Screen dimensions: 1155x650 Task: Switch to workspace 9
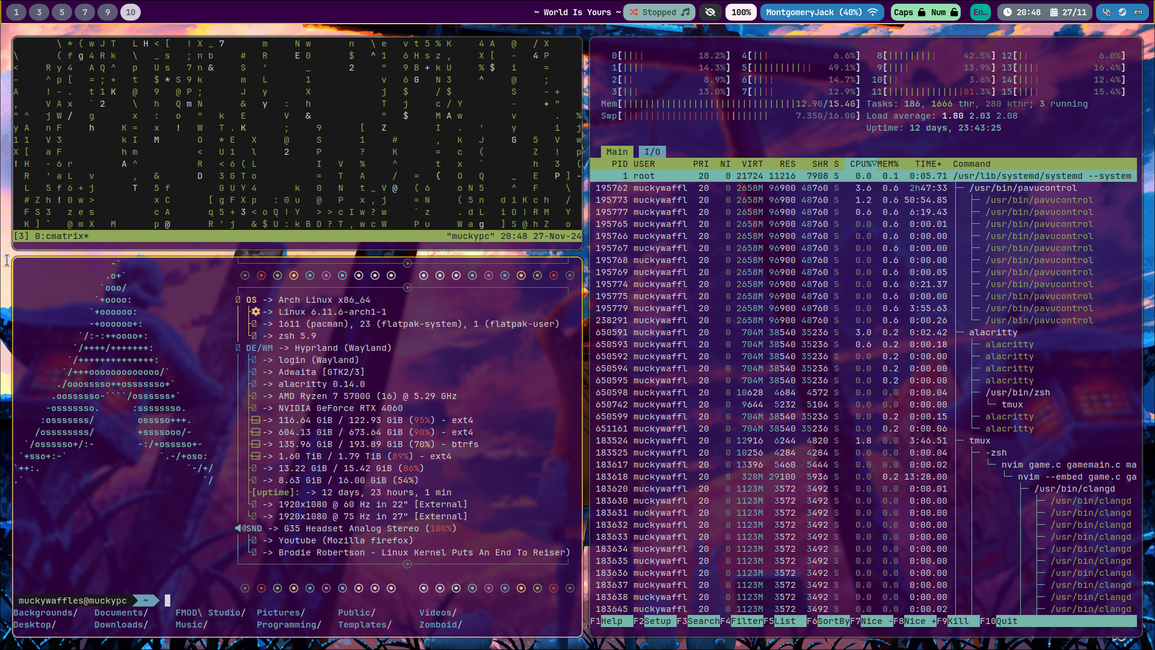[x=108, y=12]
